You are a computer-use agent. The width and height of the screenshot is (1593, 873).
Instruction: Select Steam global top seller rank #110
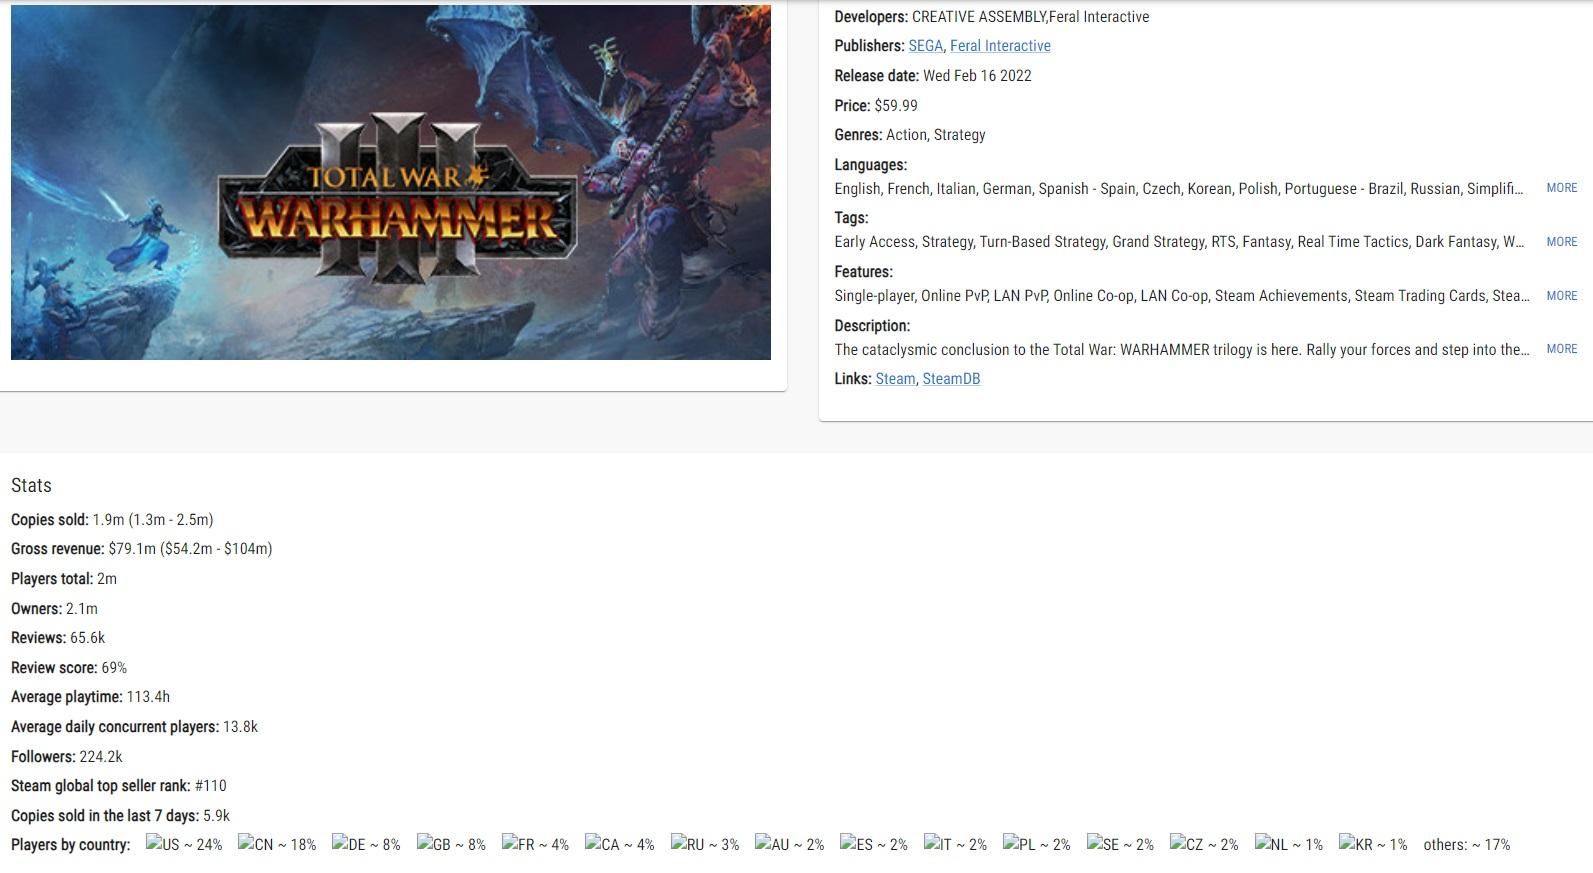click(119, 786)
